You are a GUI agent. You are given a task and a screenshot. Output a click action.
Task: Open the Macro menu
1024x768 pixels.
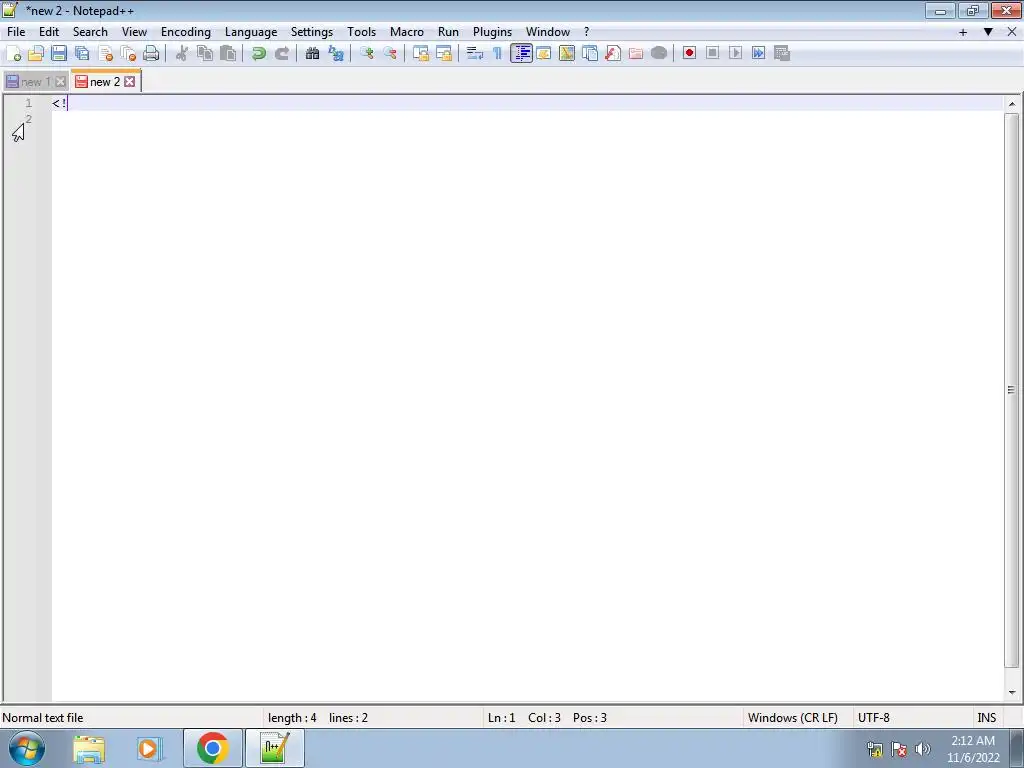(407, 32)
